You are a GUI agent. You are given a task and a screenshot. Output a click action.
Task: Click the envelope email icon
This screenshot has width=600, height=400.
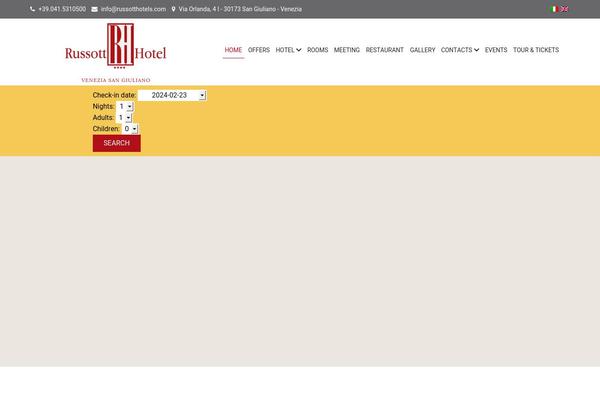click(95, 9)
